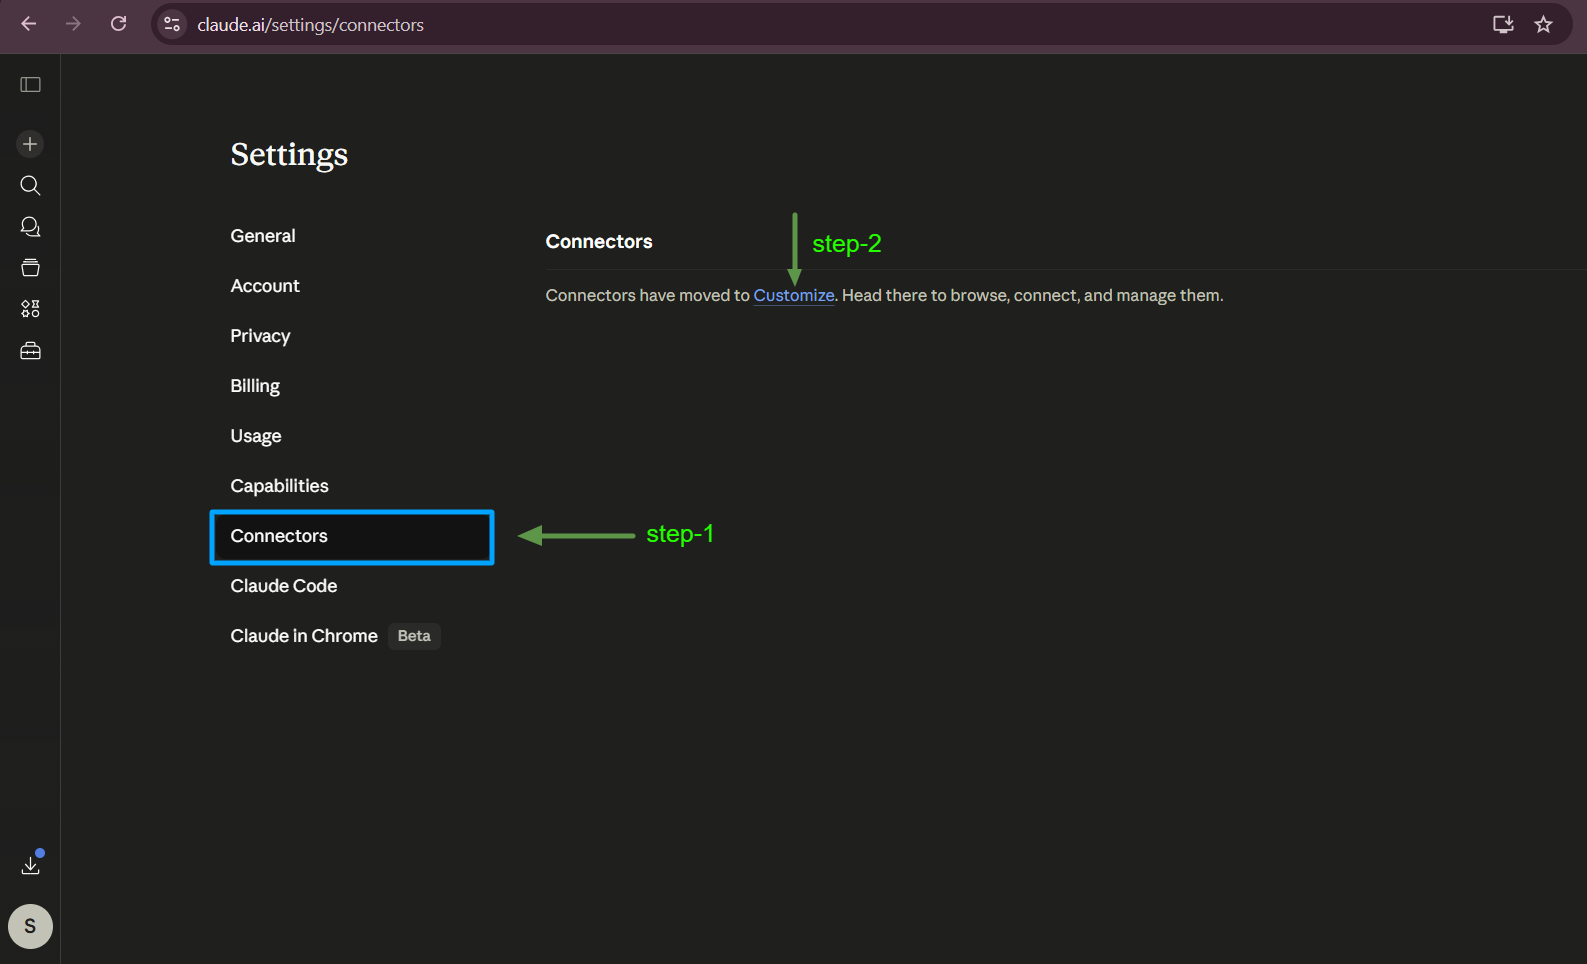Open General settings

point(263,236)
